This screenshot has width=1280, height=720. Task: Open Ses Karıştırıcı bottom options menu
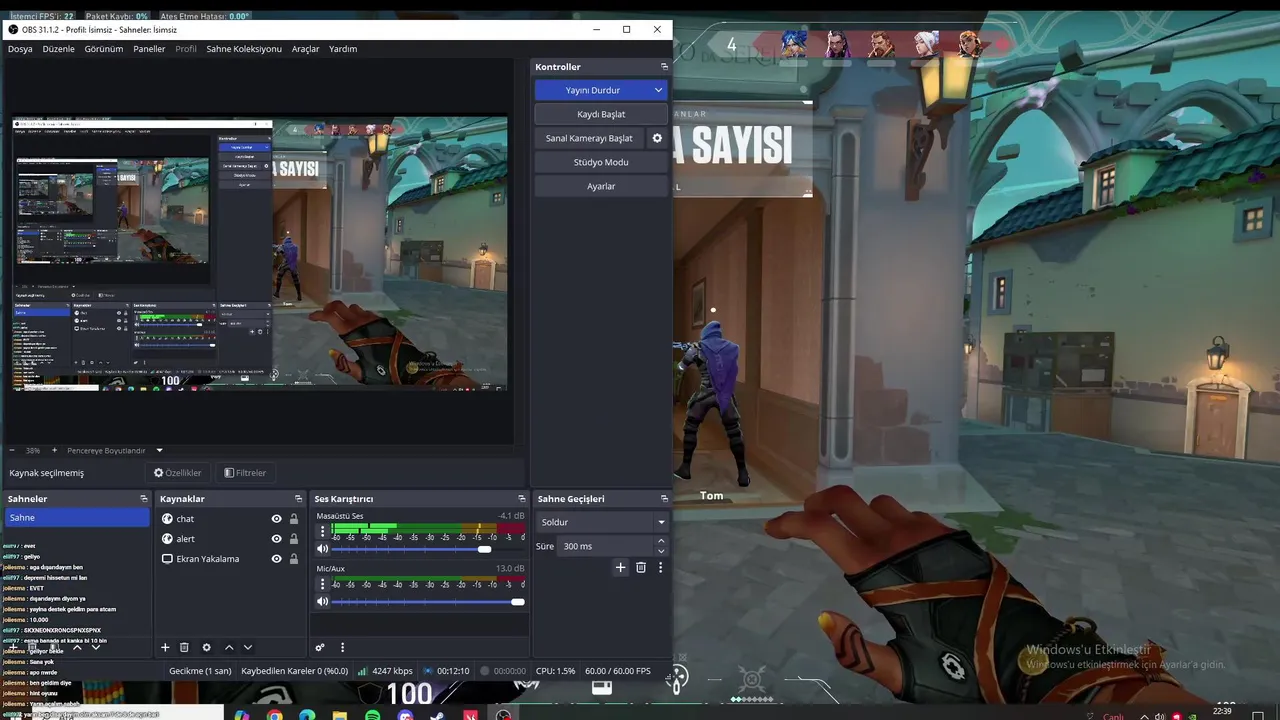point(342,648)
